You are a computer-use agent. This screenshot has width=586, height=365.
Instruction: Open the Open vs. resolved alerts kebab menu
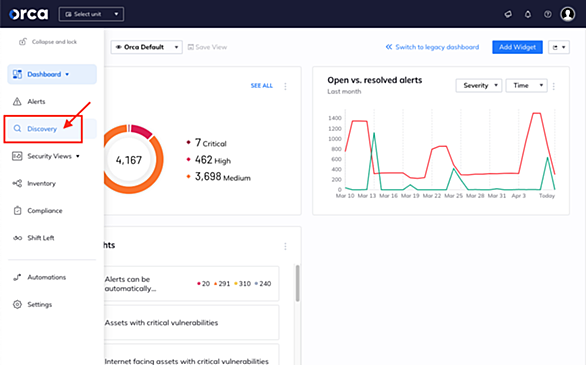(554, 86)
